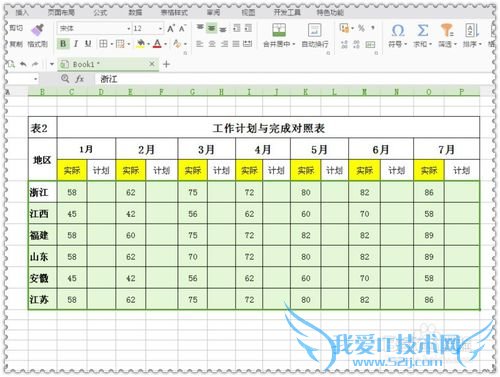Center text horizontally
This screenshot has width=500, height=377.
pyautogui.click(x=212, y=44)
